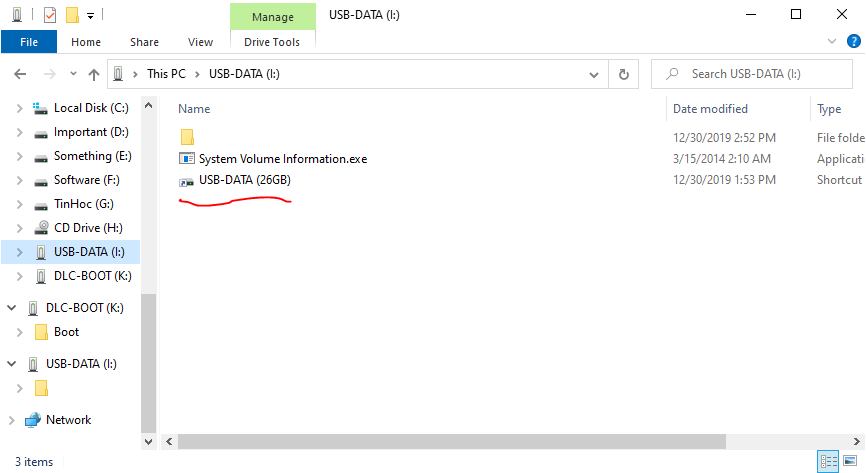This screenshot has width=866, height=473.
Task: Switch to Details view layout
Action: [828, 461]
